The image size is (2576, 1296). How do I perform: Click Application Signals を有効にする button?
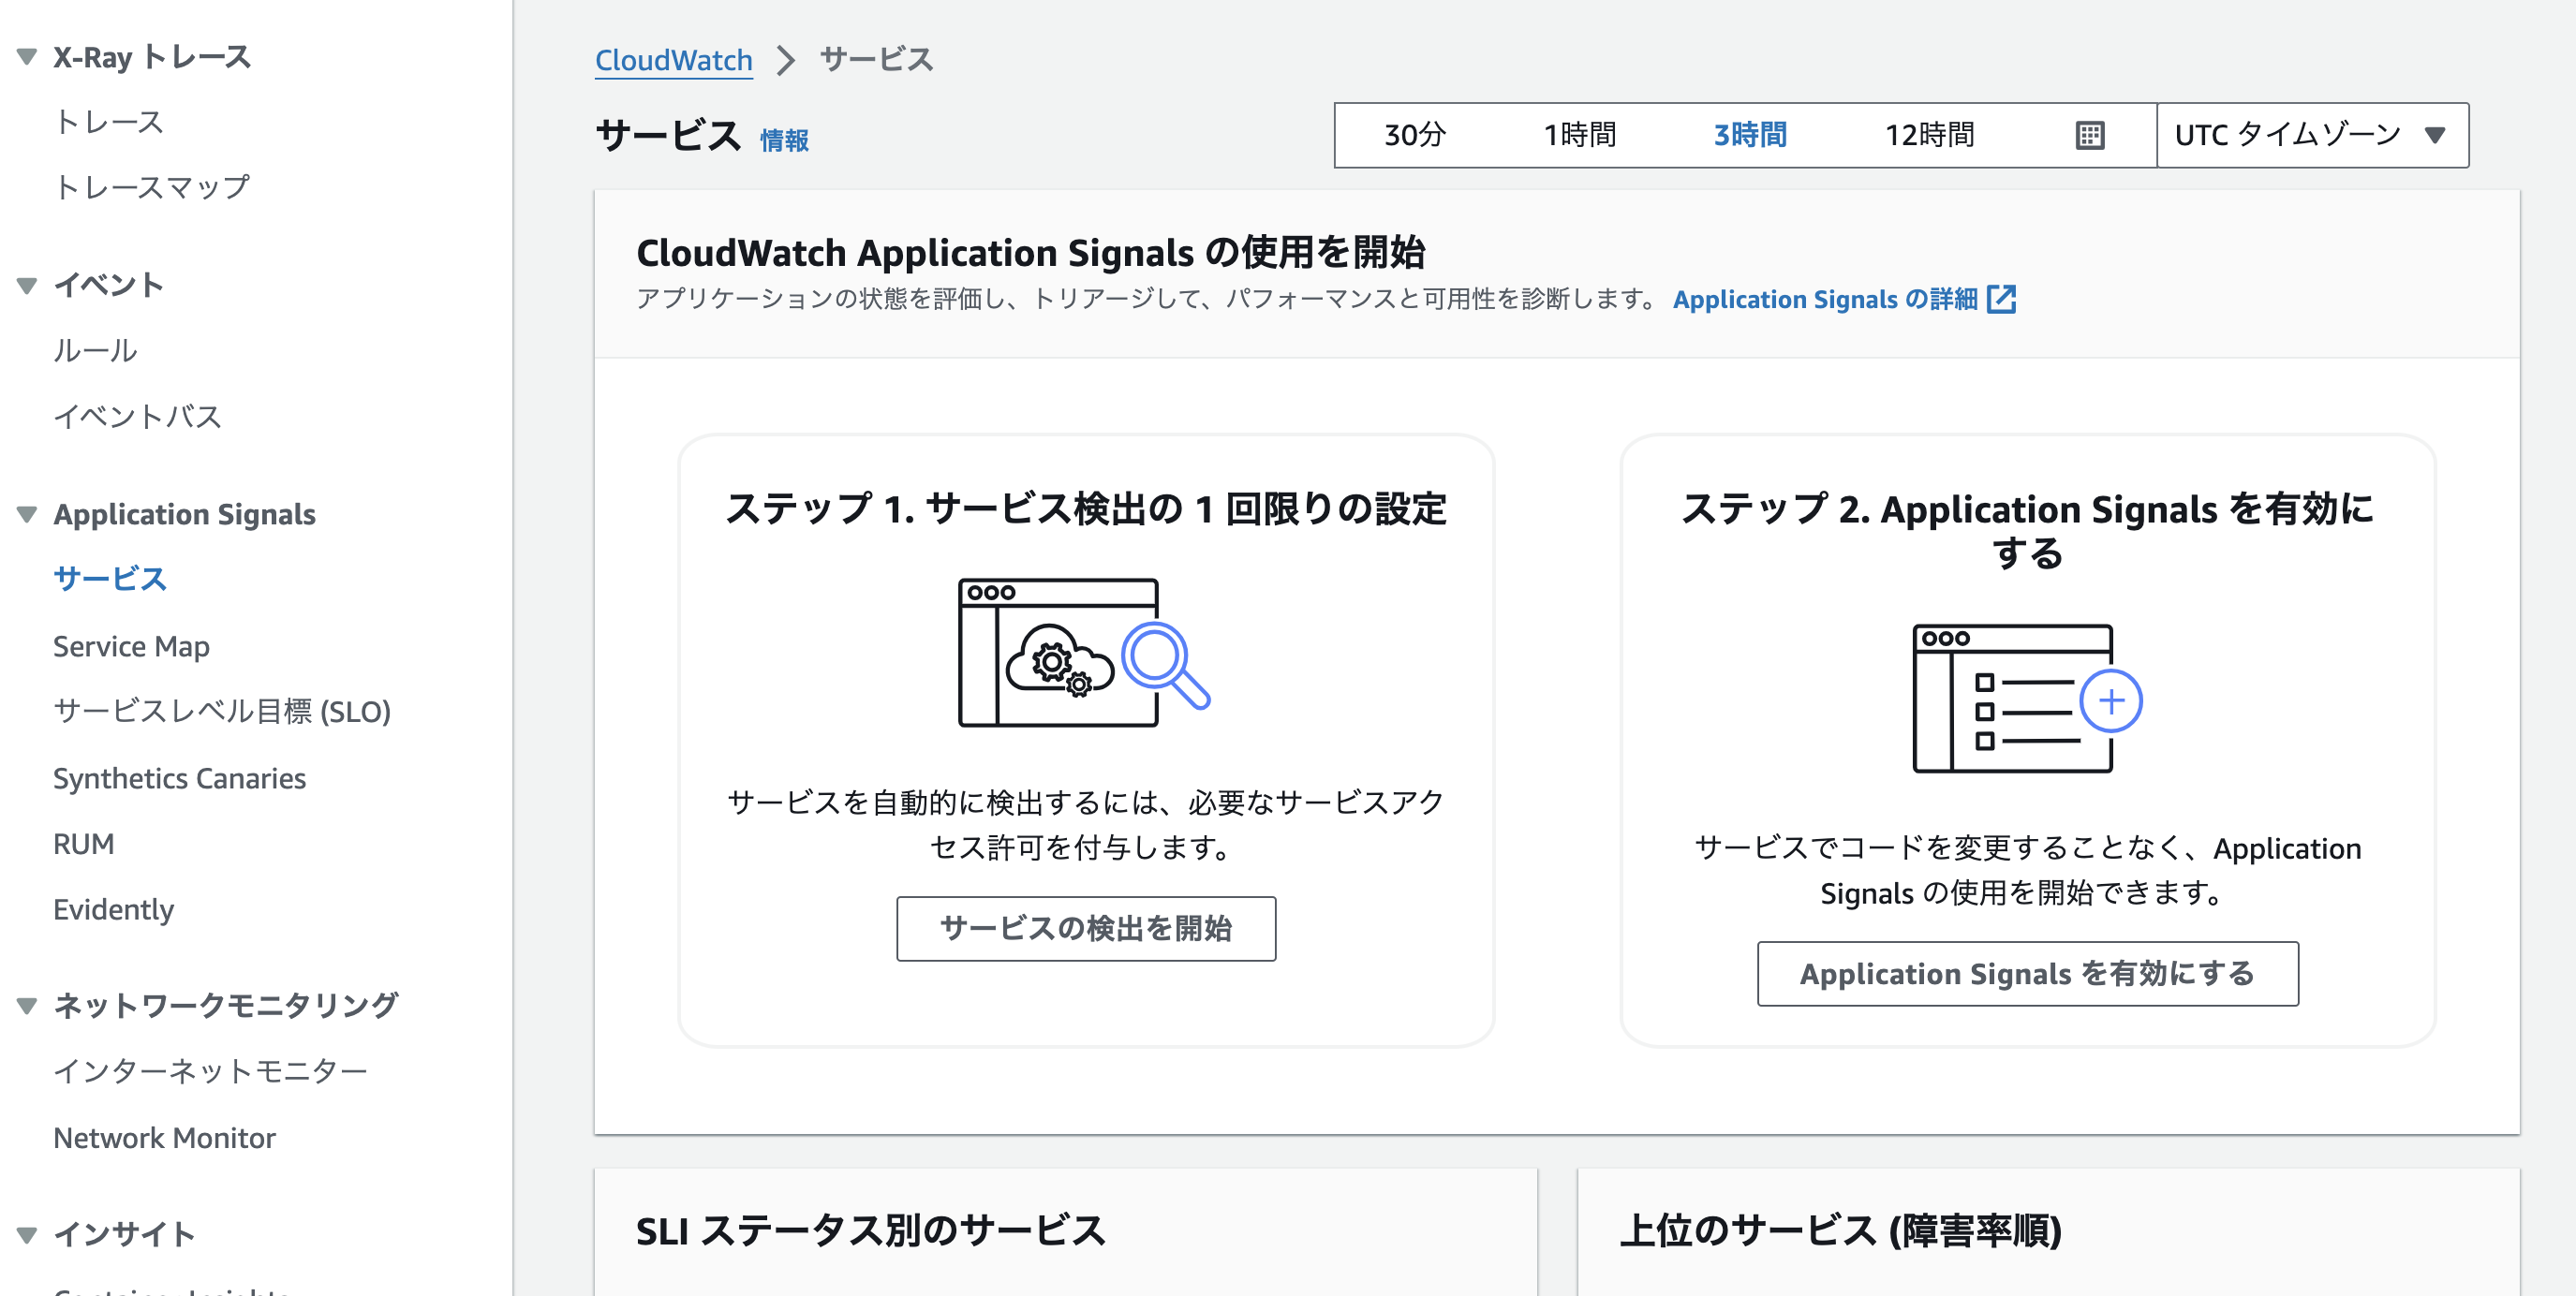pyautogui.click(x=2026, y=973)
